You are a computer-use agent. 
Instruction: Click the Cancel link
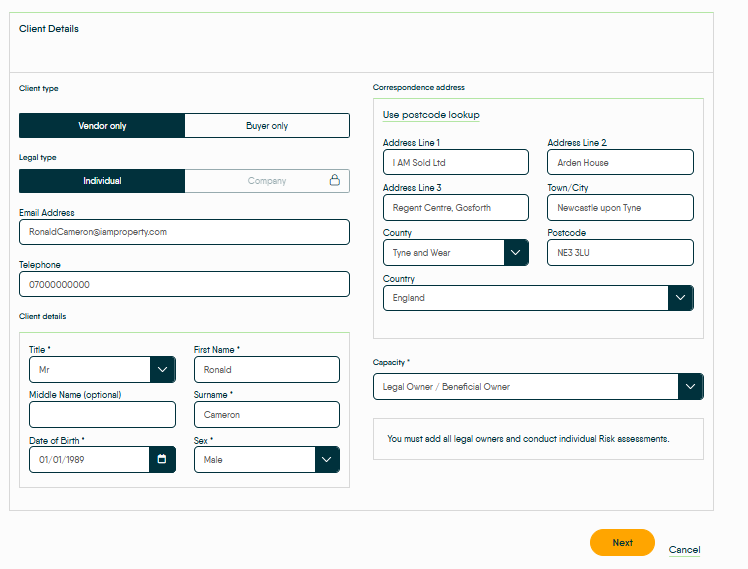pos(684,549)
